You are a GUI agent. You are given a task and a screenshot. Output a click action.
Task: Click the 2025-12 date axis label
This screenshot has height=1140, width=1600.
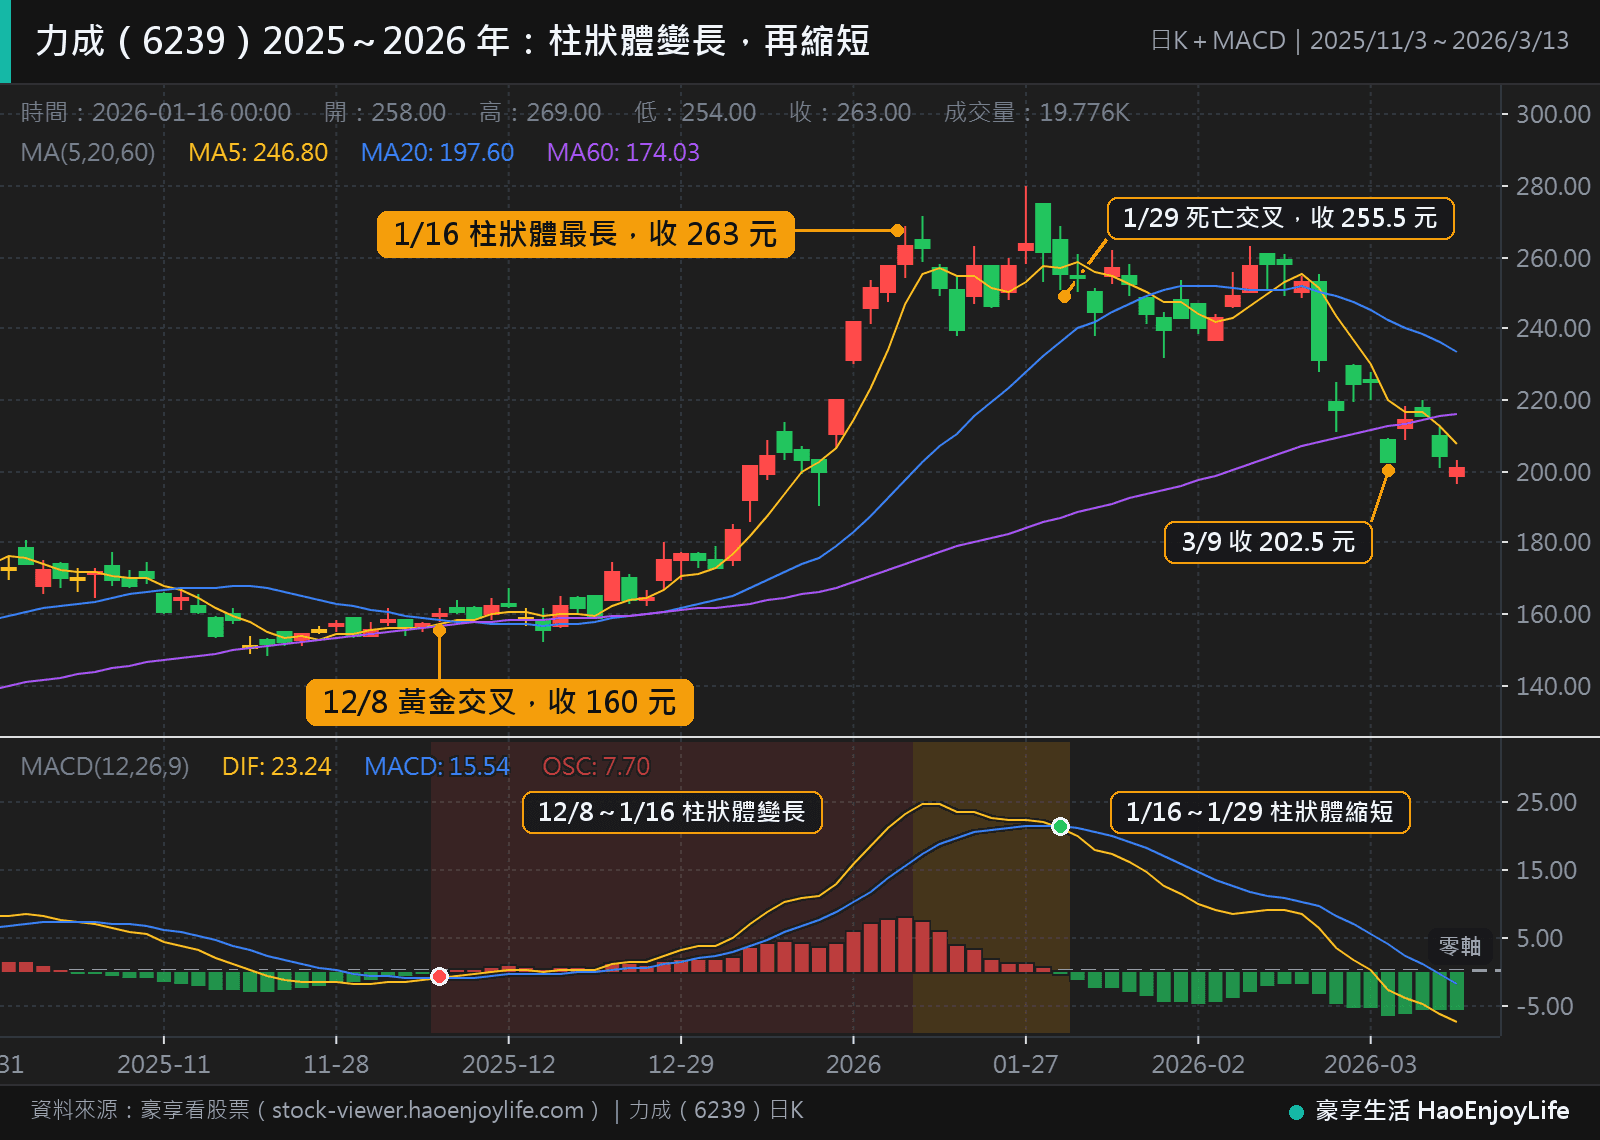click(x=508, y=1064)
